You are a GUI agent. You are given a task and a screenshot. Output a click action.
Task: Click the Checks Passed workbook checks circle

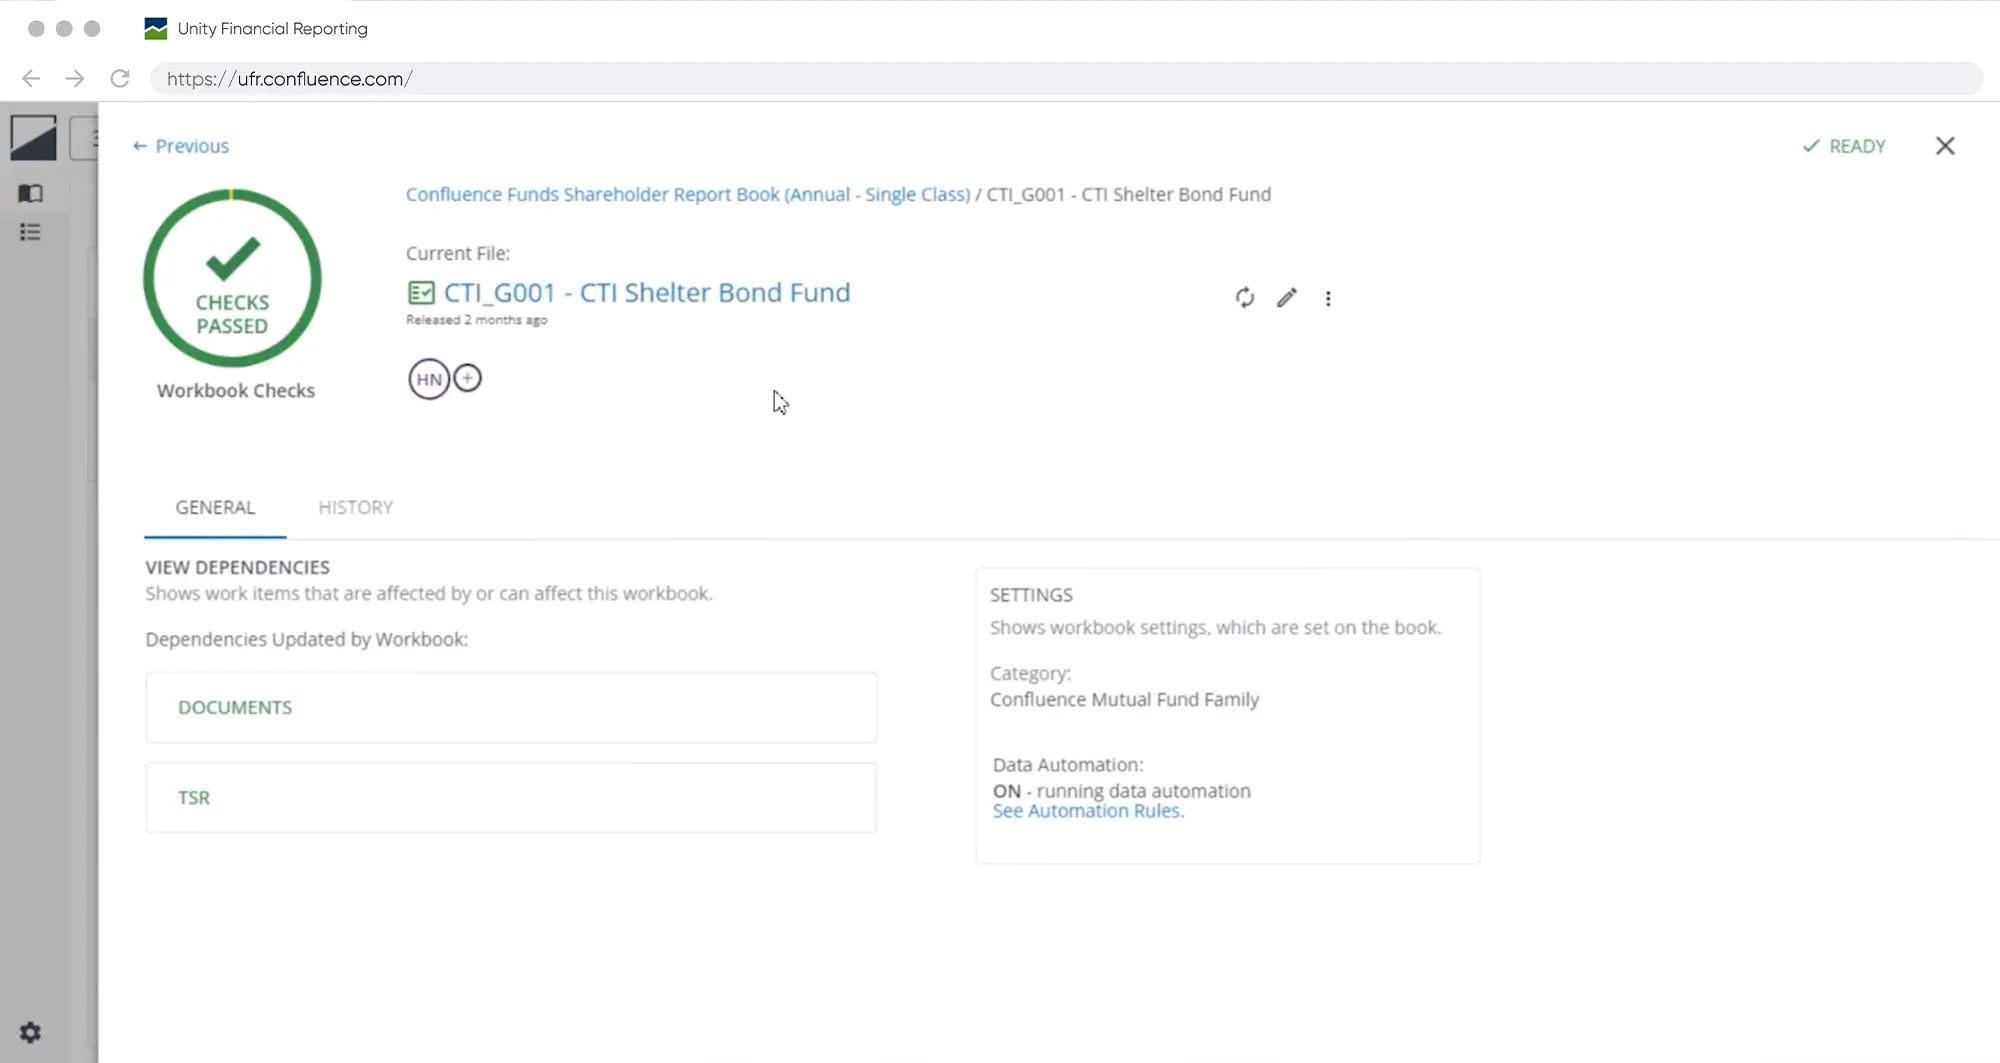coord(232,278)
